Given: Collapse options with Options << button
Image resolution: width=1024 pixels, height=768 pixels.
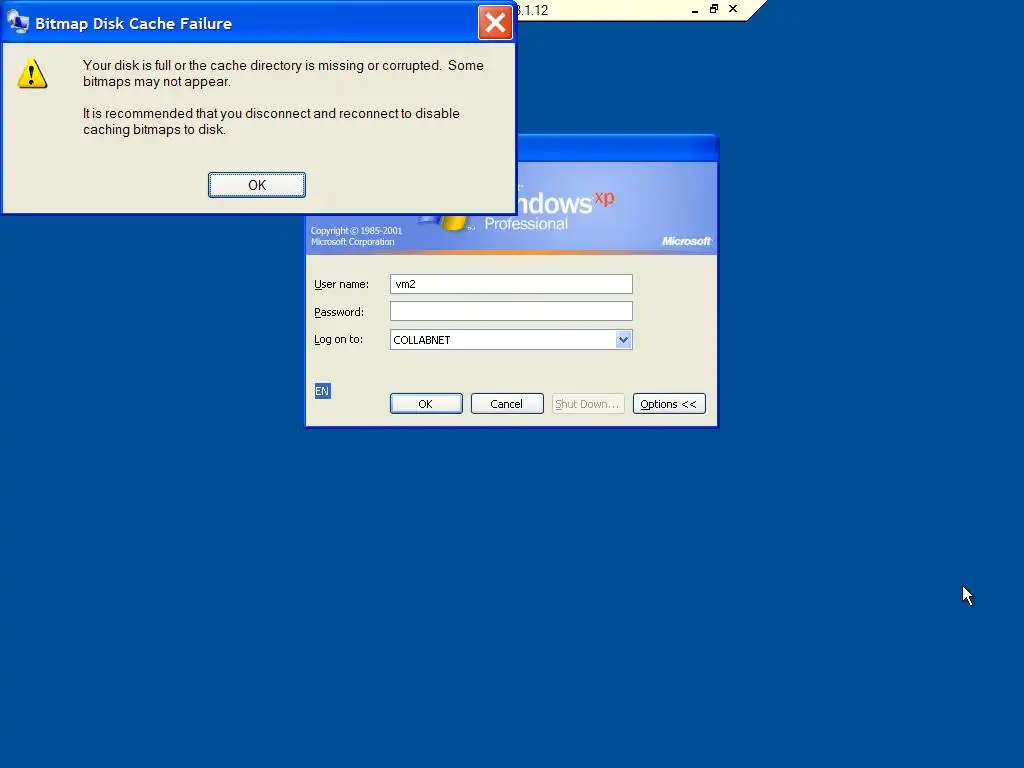Looking at the screenshot, I should click(669, 404).
